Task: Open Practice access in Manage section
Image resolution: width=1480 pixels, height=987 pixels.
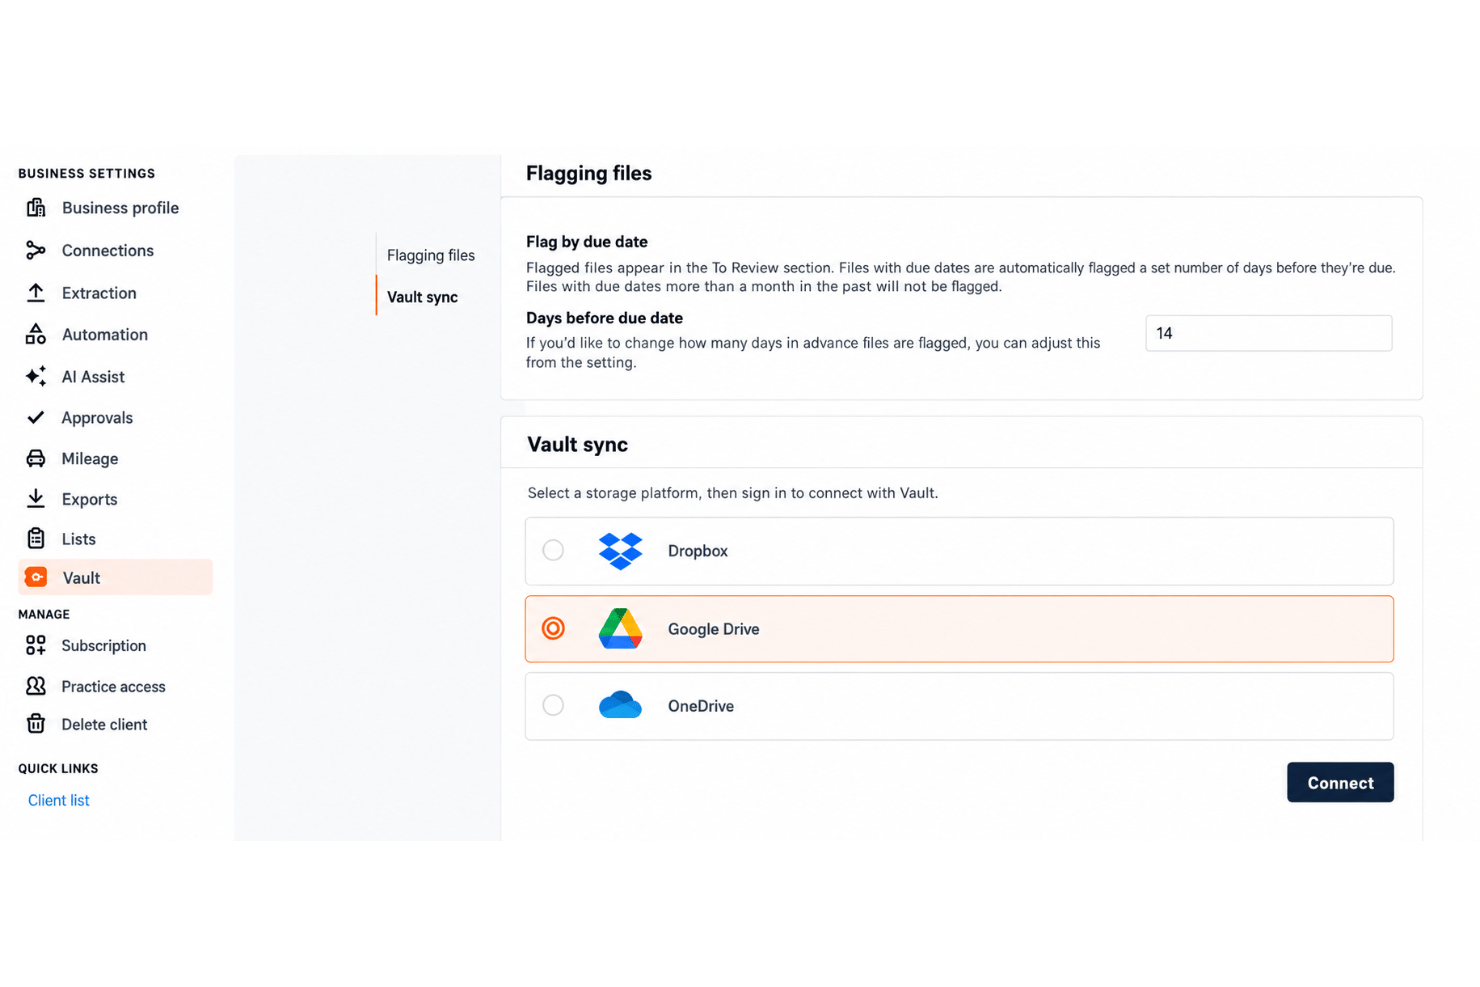Action: [x=113, y=686]
